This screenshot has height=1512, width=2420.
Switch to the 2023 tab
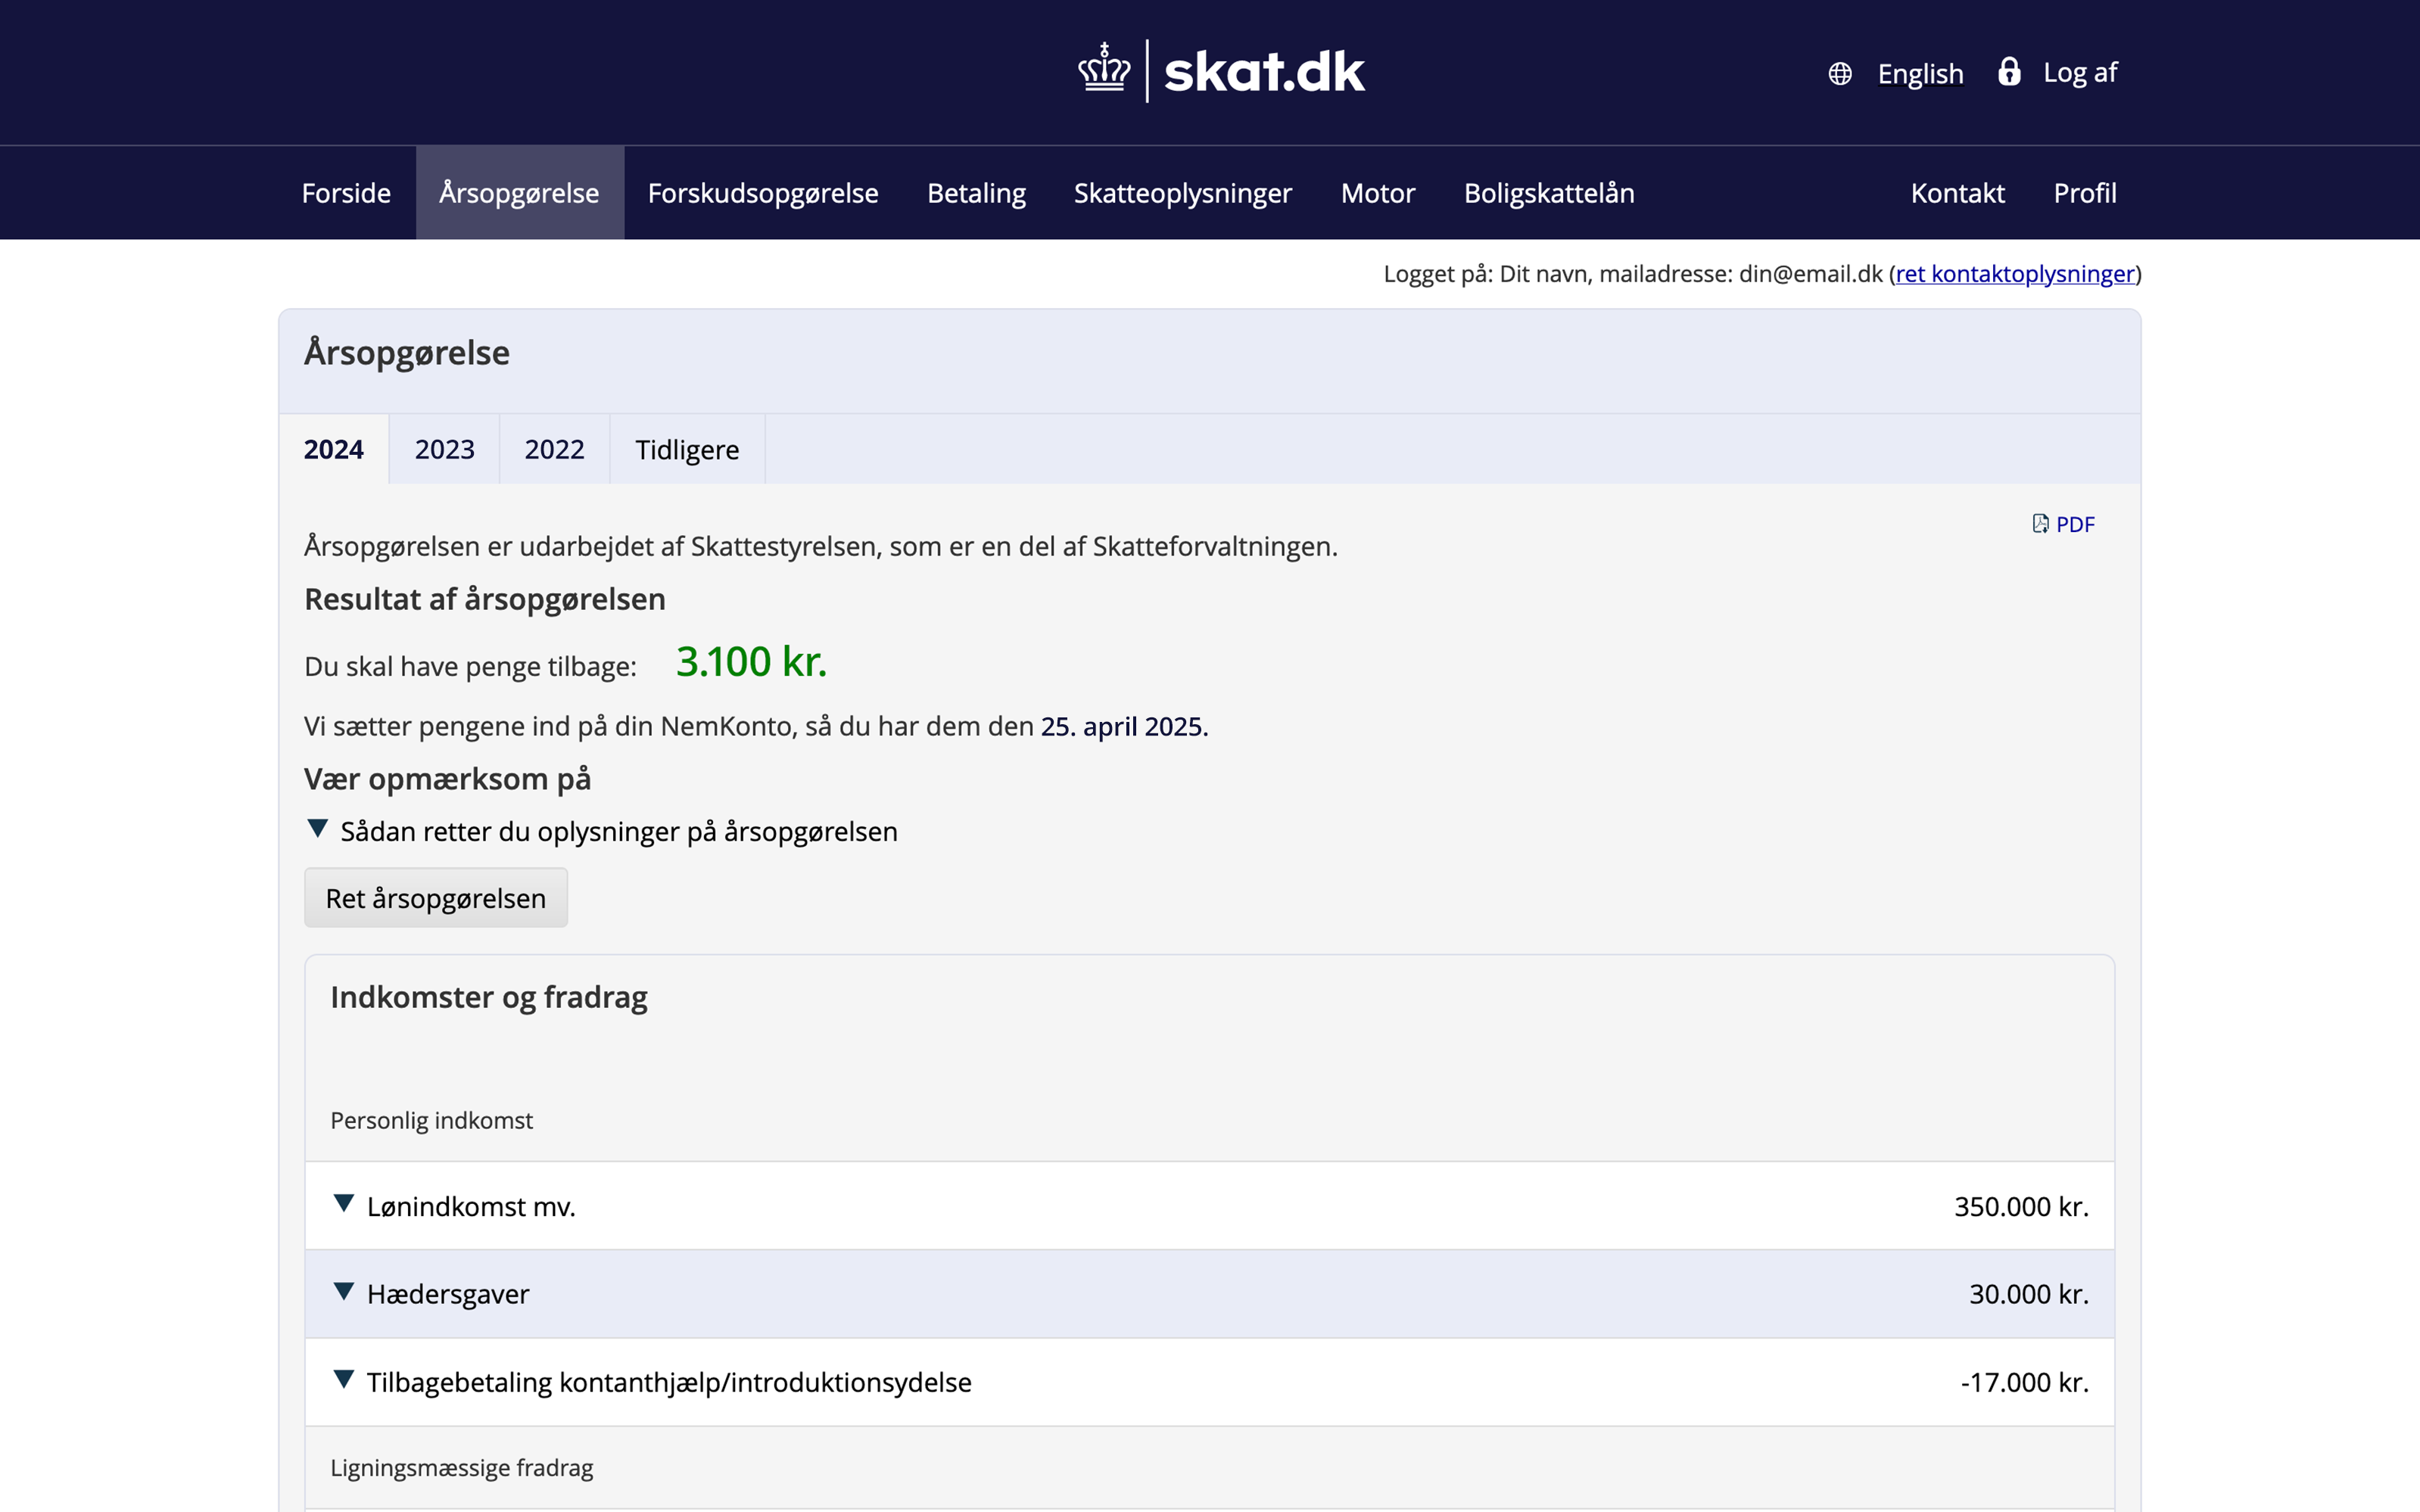click(444, 450)
